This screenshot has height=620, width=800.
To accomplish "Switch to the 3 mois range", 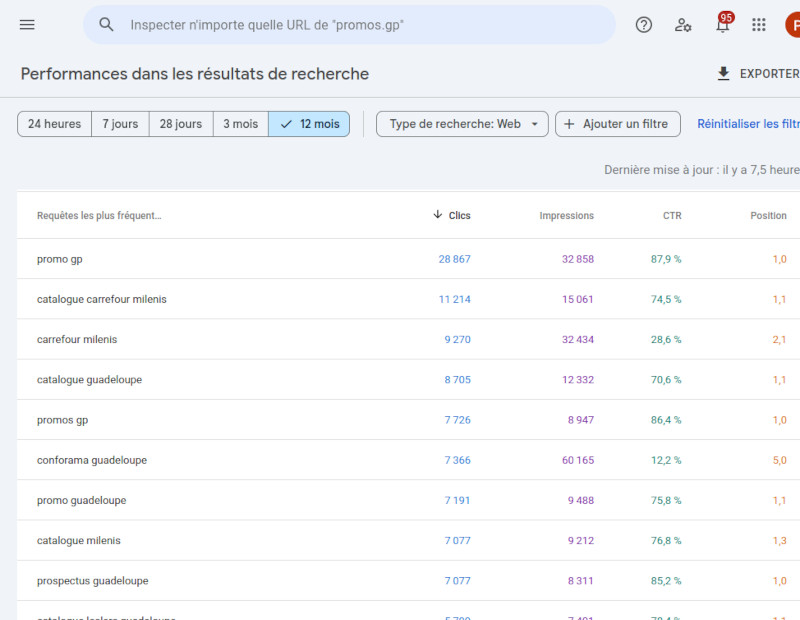I will coord(240,124).
